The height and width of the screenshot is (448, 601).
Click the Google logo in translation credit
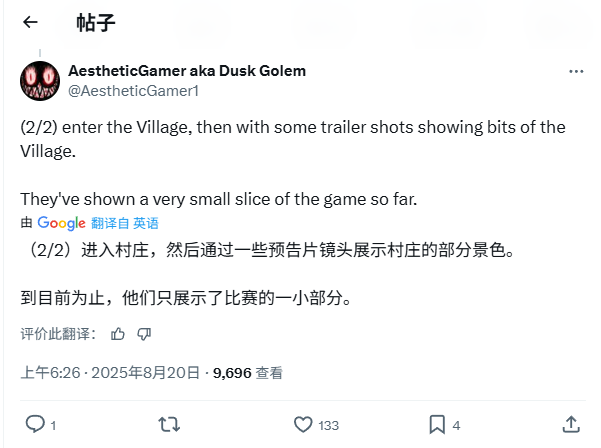click(x=61, y=223)
